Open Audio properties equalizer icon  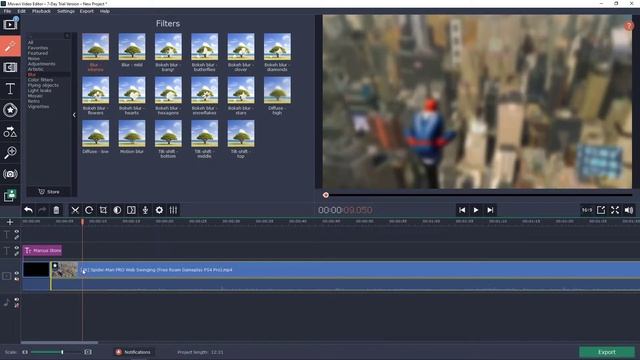(x=173, y=210)
